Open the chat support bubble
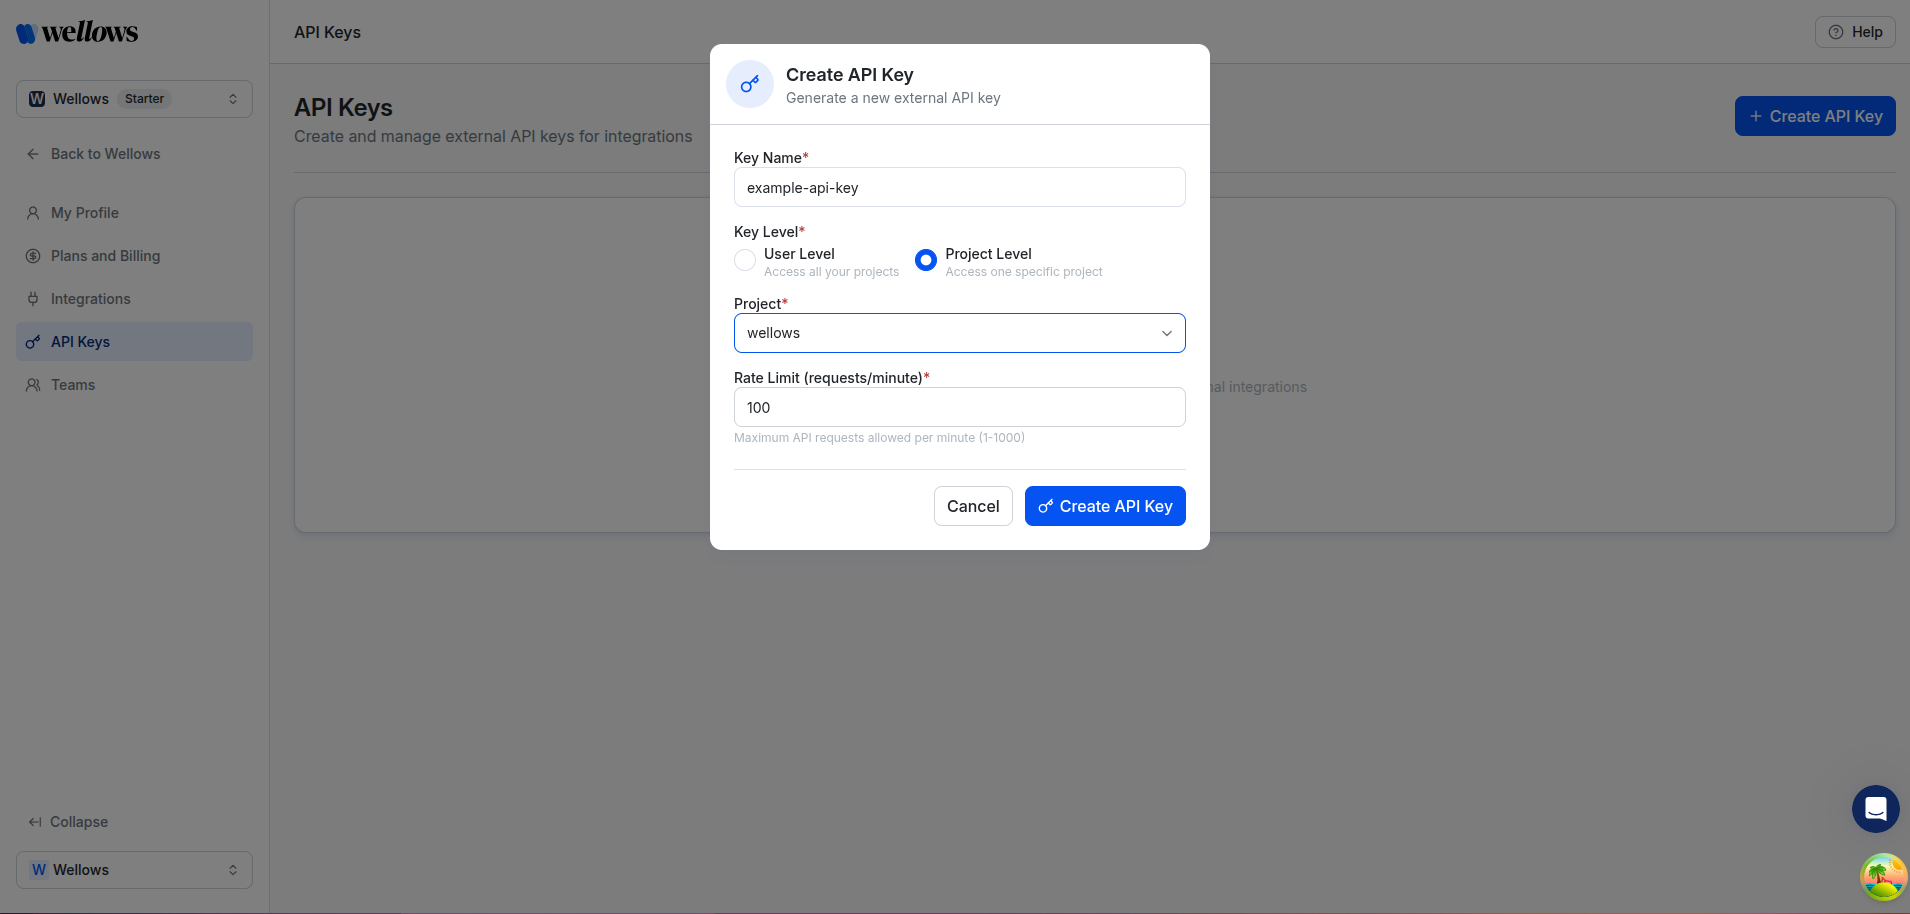This screenshot has height=914, width=1910. pyautogui.click(x=1875, y=808)
